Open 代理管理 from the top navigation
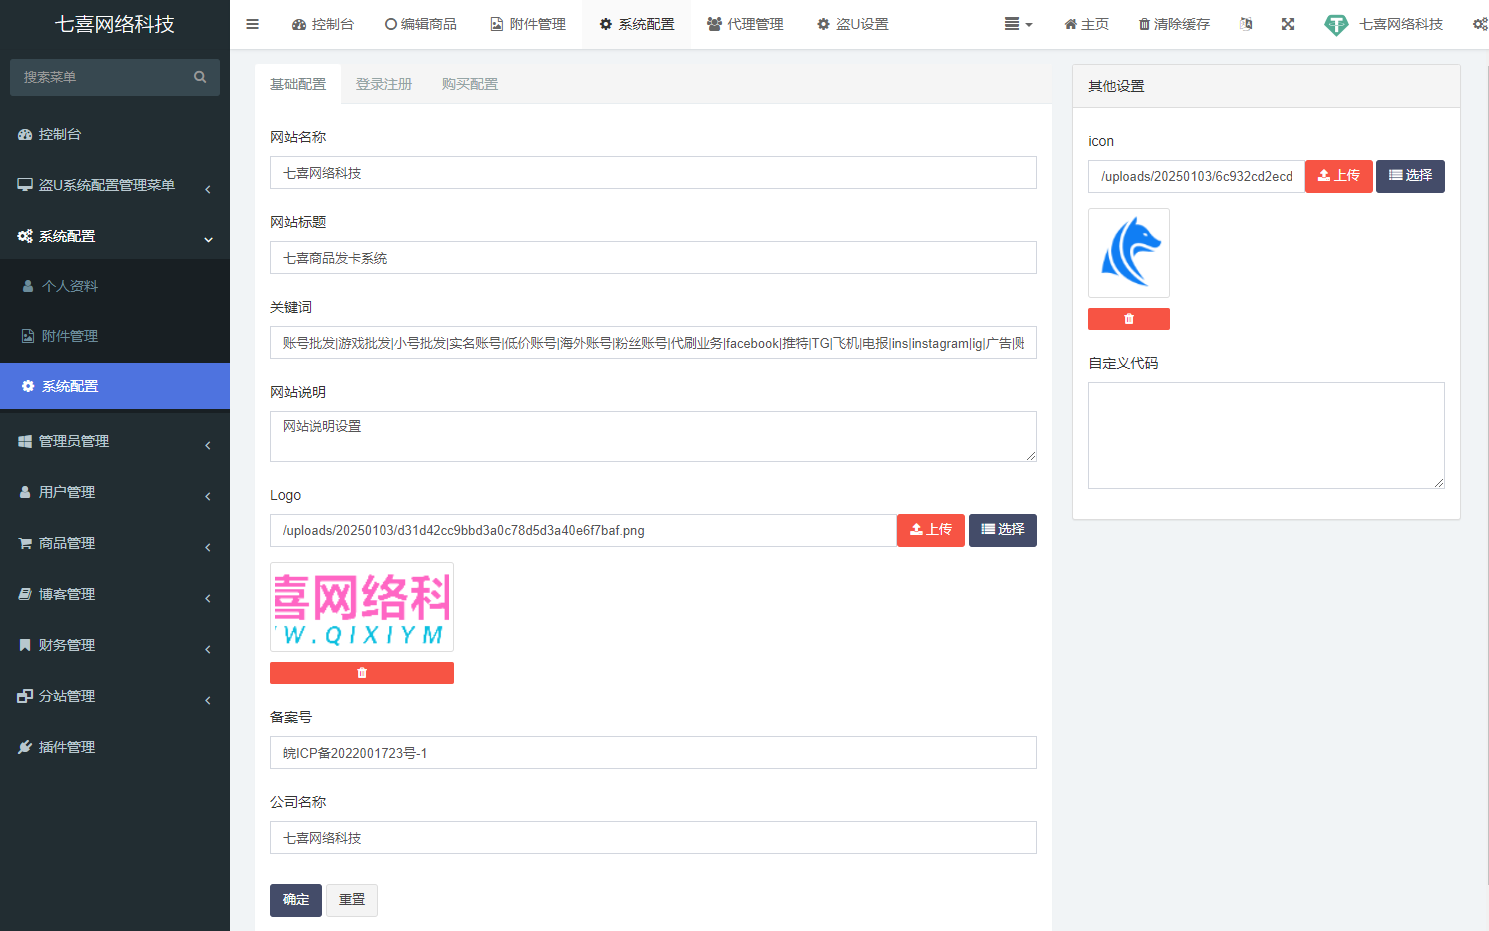Image resolution: width=1489 pixels, height=931 pixels. point(745,23)
